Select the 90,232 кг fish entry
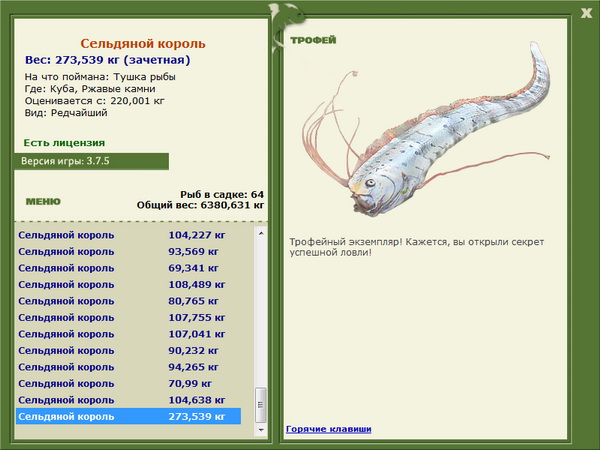The image size is (600, 450). [129, 351]
